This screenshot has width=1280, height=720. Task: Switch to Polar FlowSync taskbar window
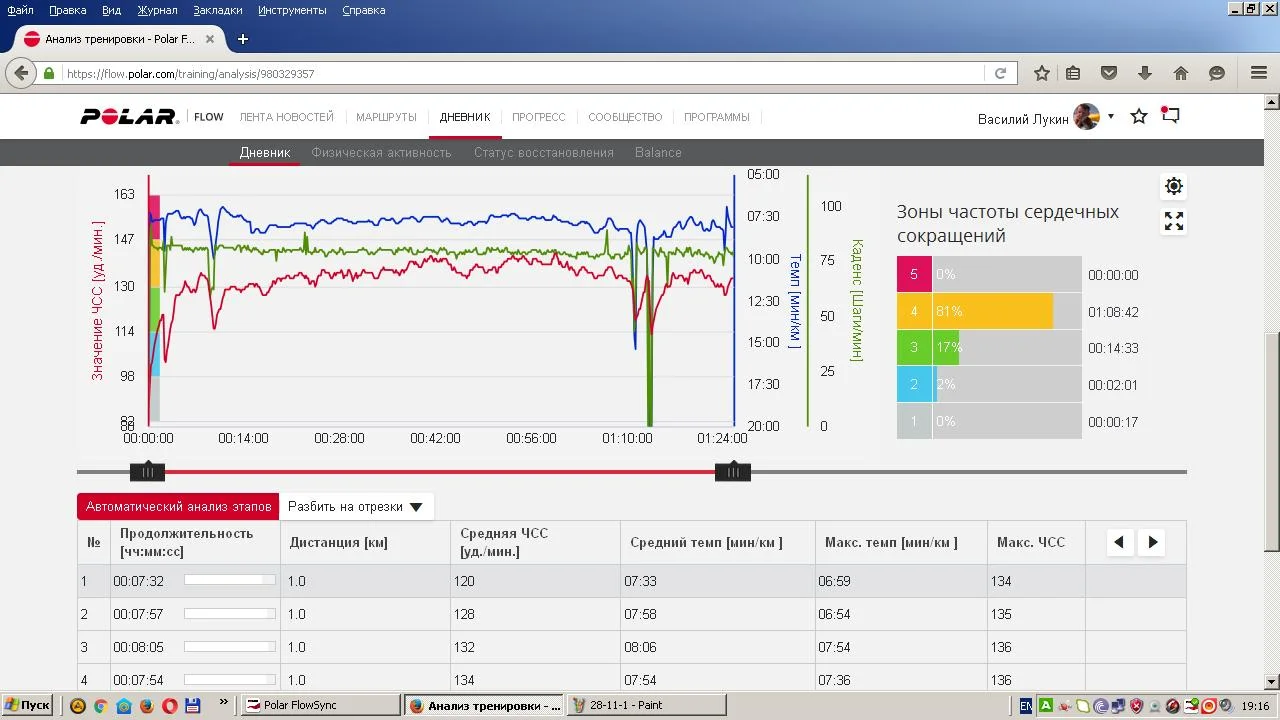click(x=322, y=705)
